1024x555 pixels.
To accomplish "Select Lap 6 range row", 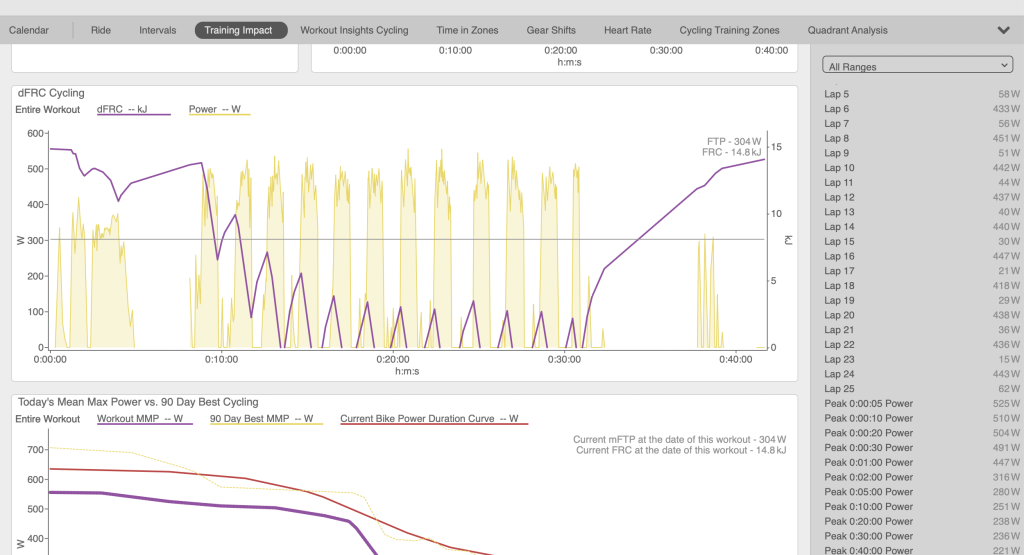I will coord(921,109).
